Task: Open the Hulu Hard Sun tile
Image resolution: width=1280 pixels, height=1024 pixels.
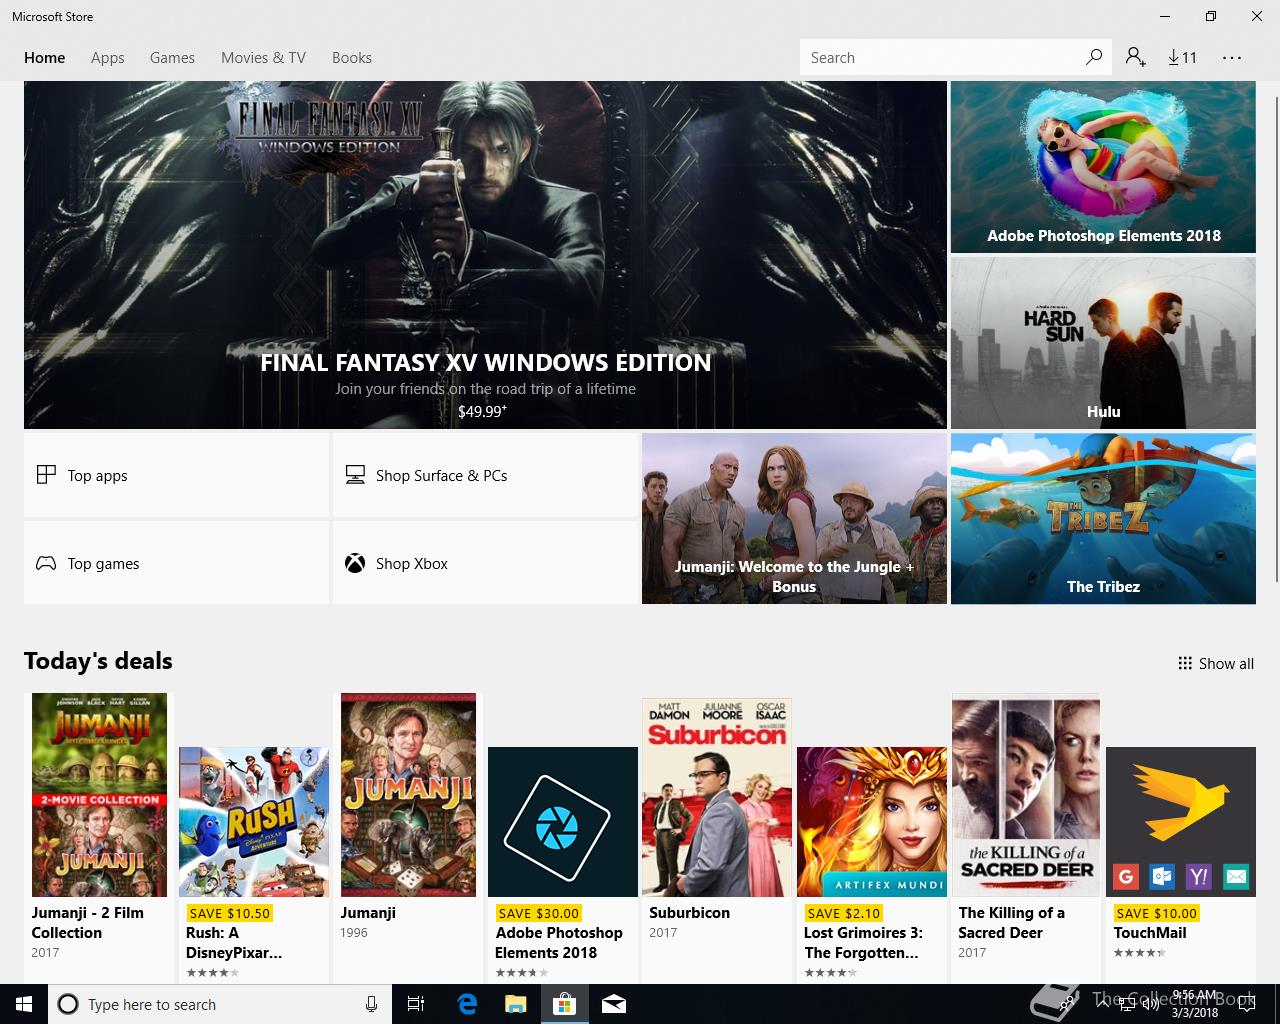Action: click(x=1103, y=343)
